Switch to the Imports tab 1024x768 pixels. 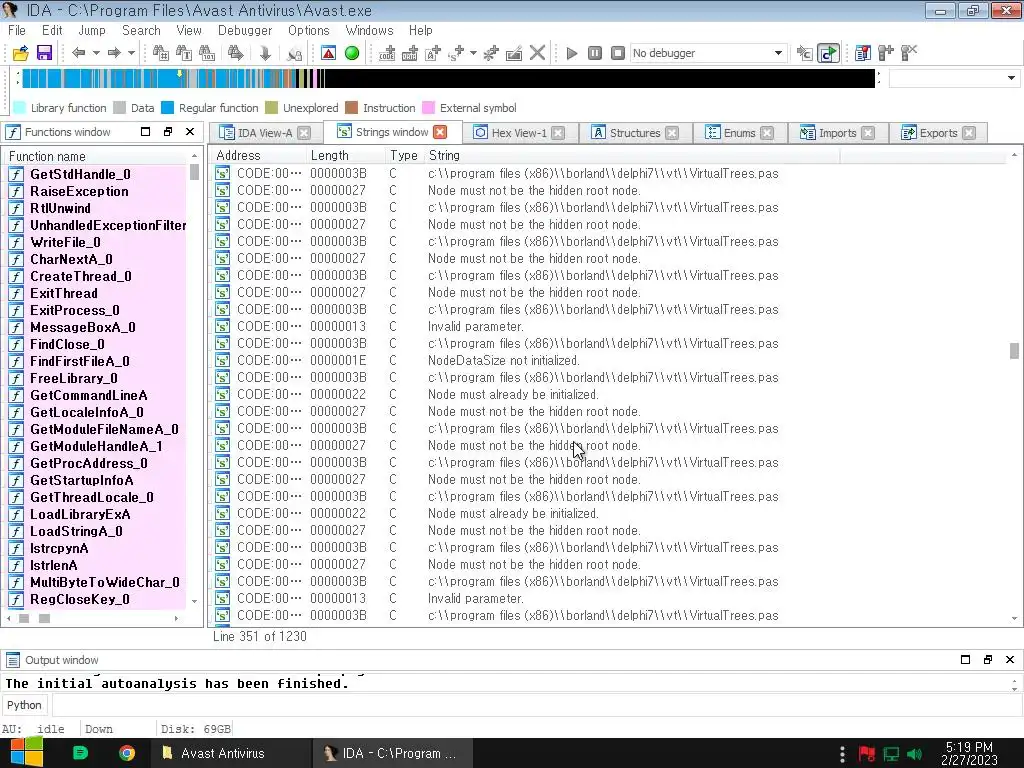837,133
